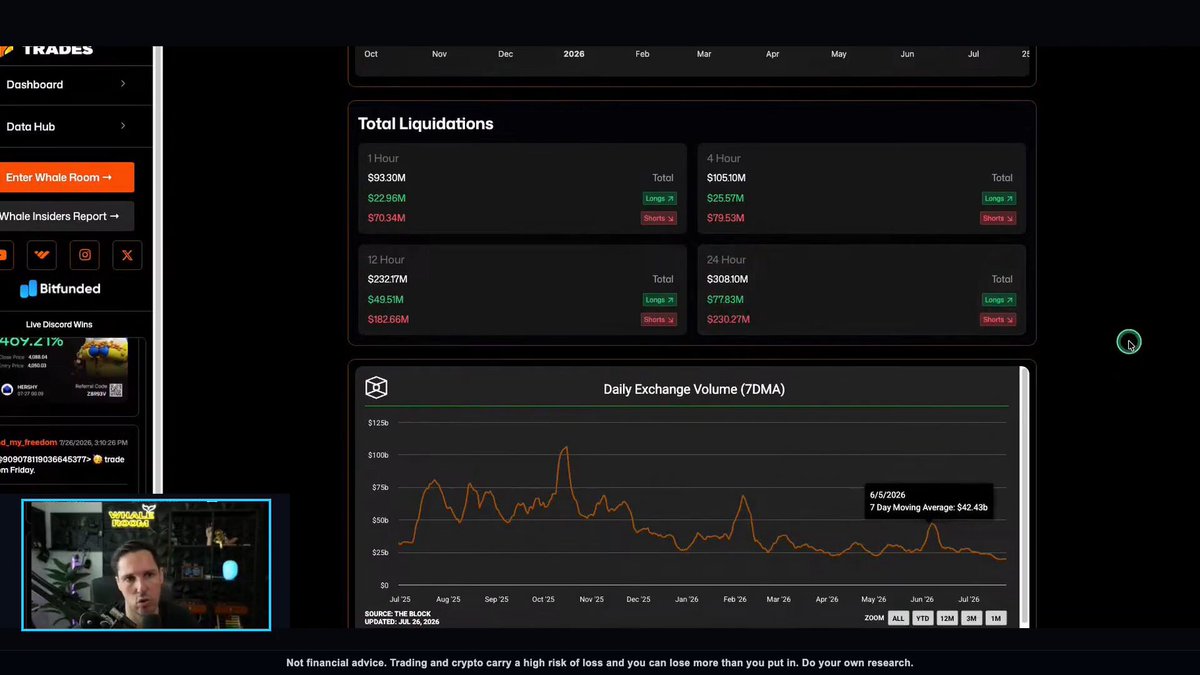Image resolution: width=1200 pixels, height=675 pixels.
Task: Click The Block cube logo on chart
Action: [376, 388]
